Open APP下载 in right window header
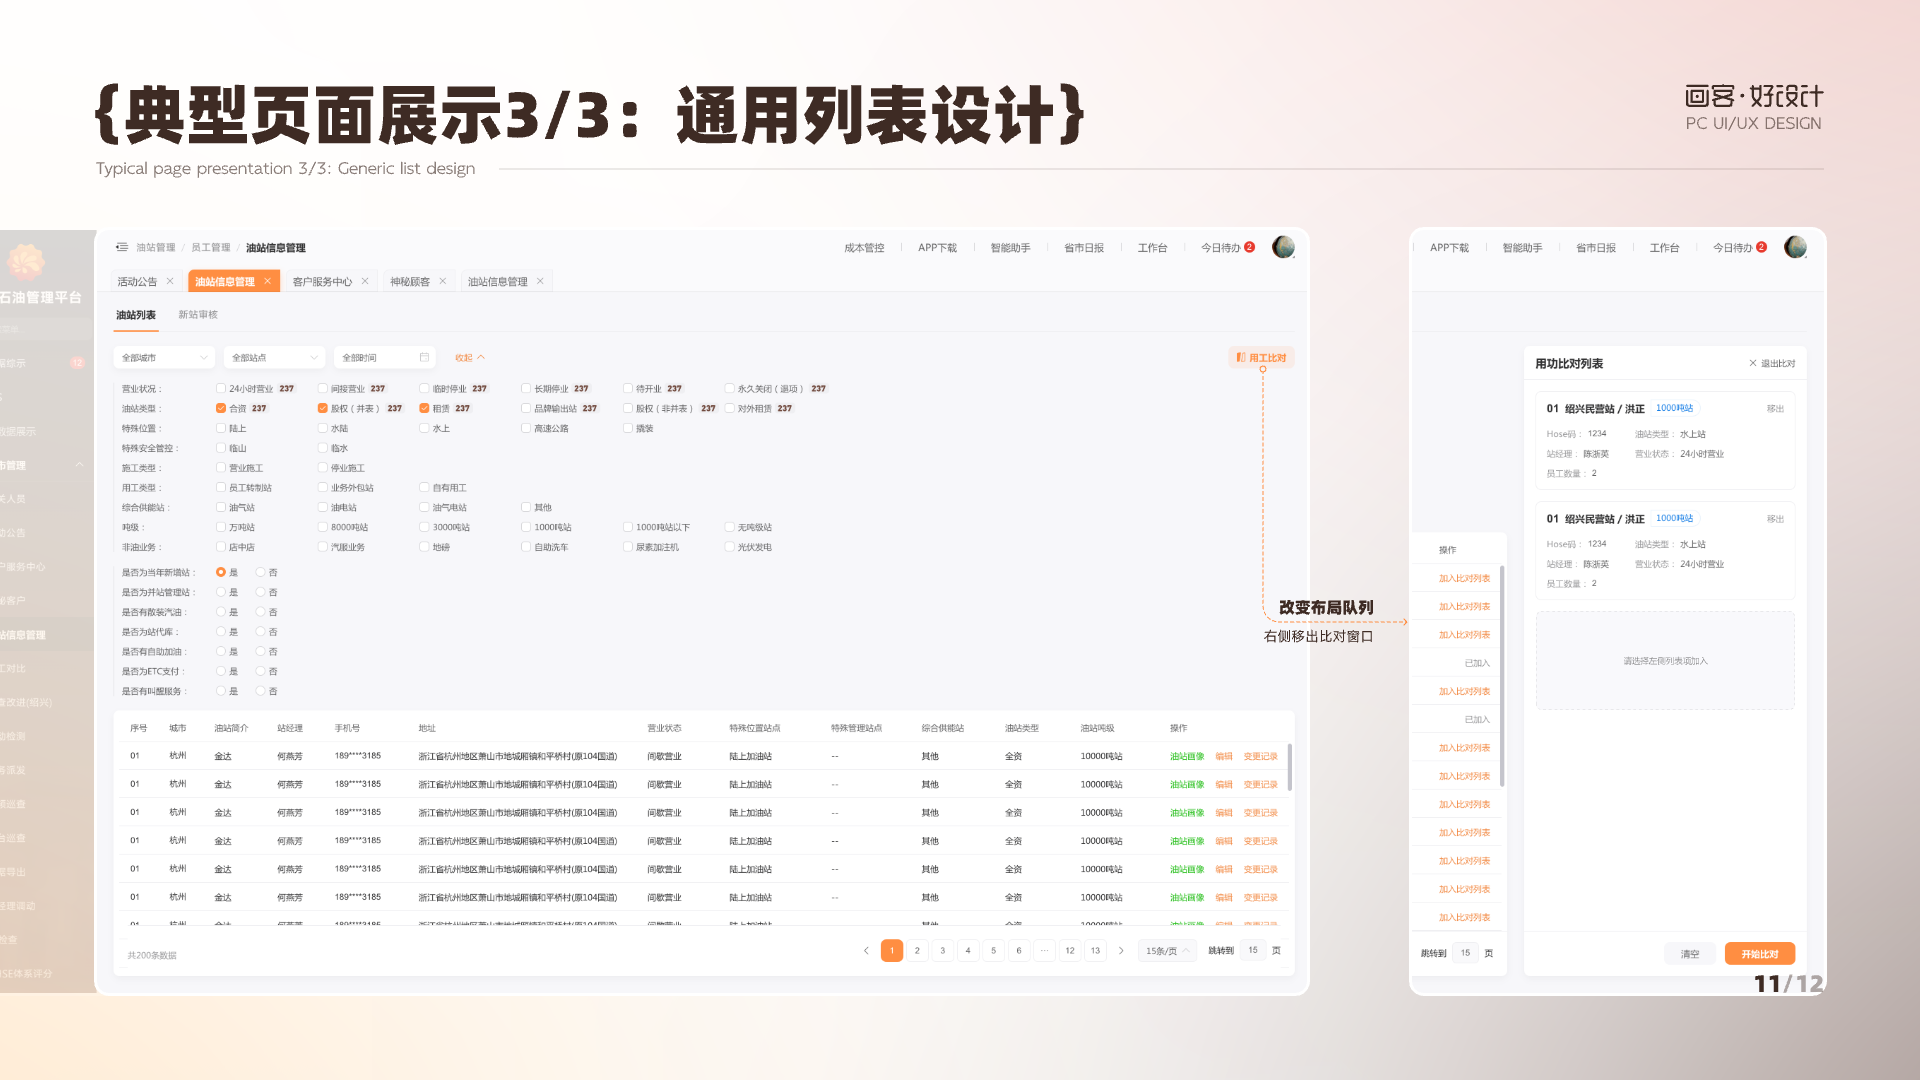 tap(1449, 248)
